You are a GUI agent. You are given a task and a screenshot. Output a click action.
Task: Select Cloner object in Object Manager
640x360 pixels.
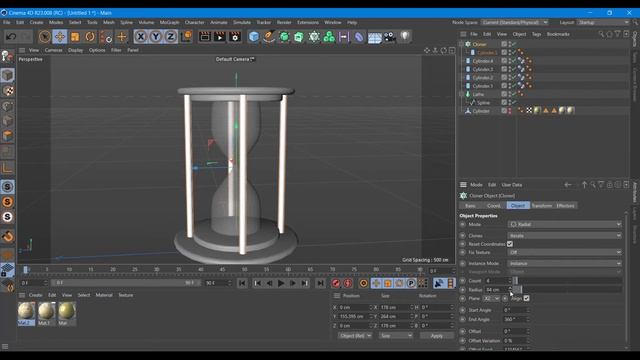[x=479, y=44]
